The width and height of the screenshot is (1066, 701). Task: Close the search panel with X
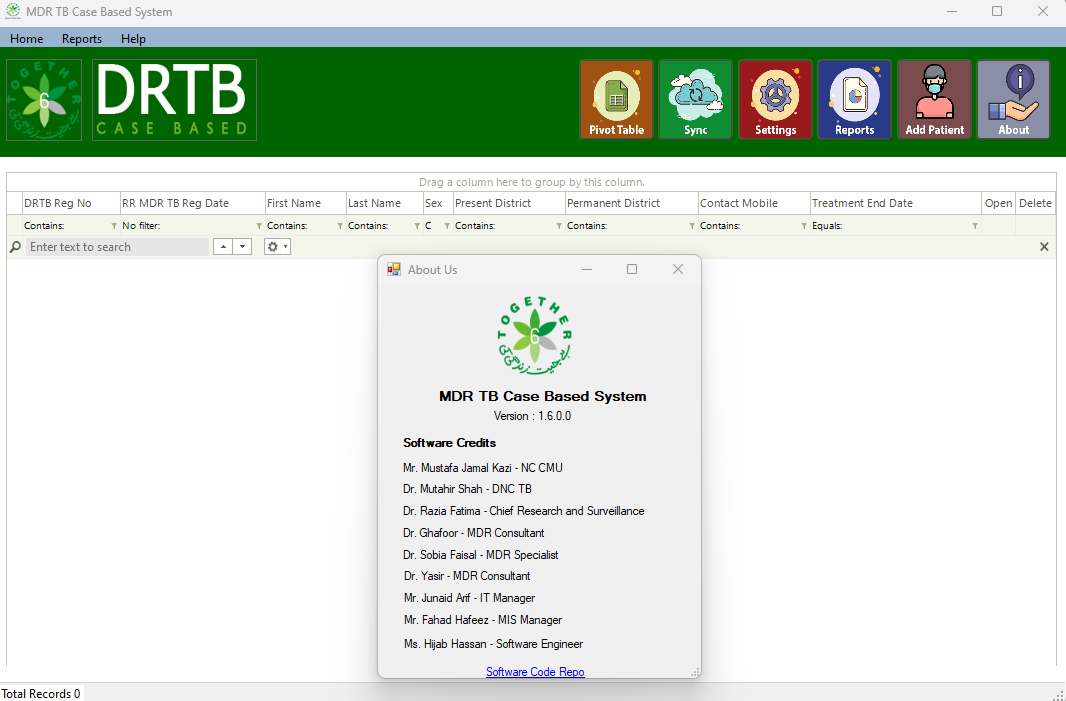pos(1044,247)
